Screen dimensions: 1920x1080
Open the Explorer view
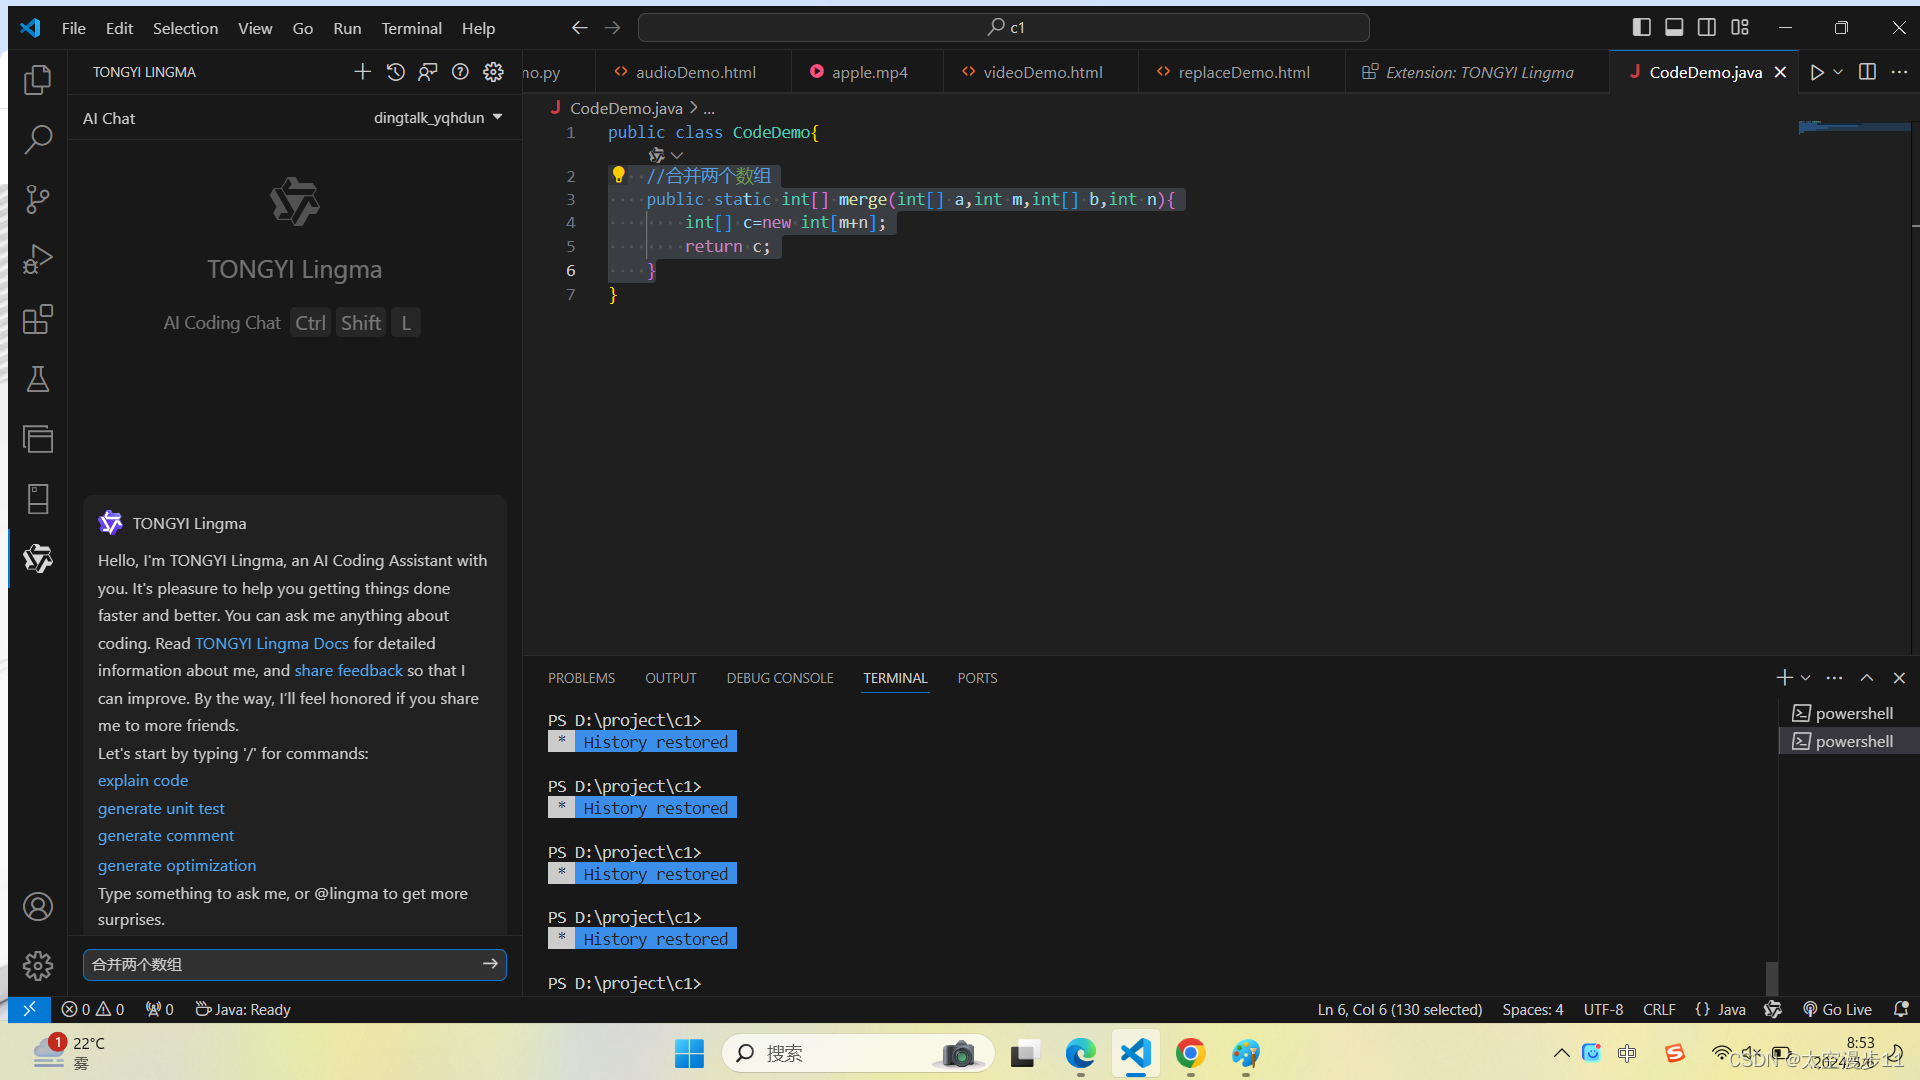tap(38, 79)
